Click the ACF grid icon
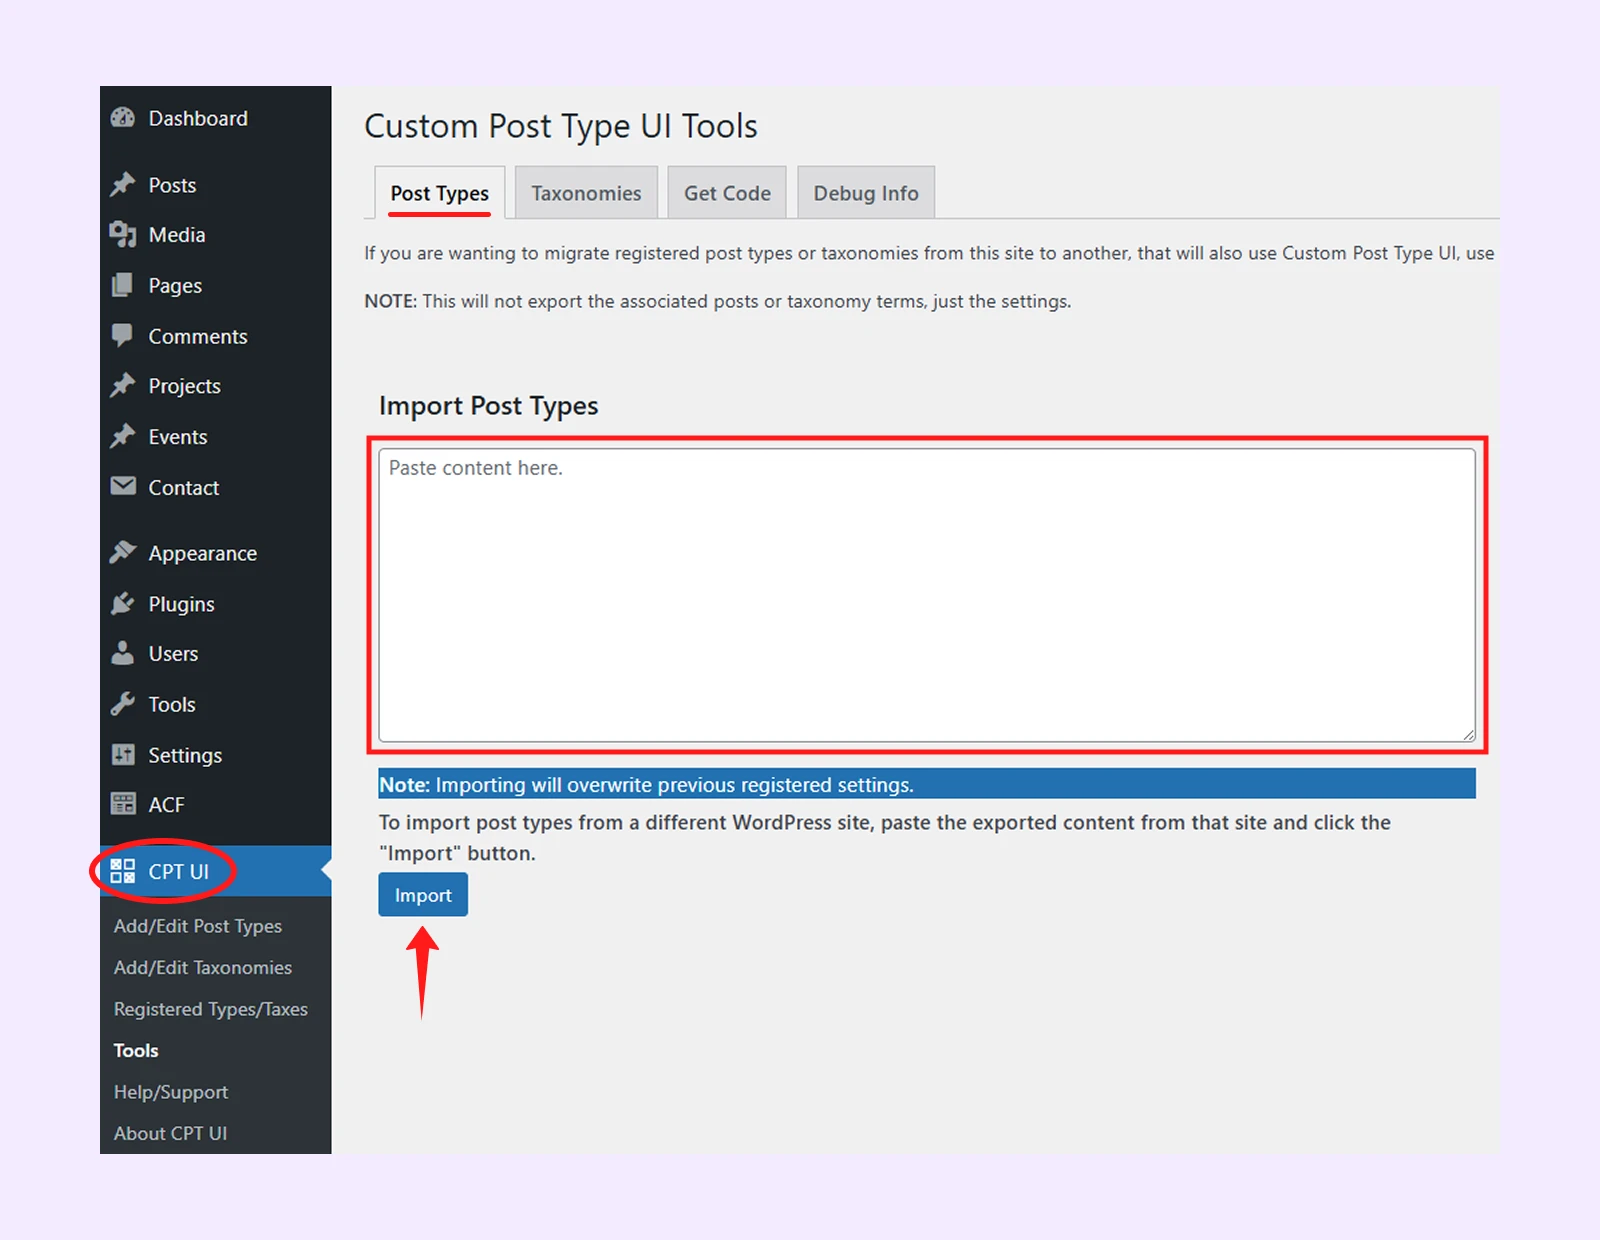 (x=123, y=804)
